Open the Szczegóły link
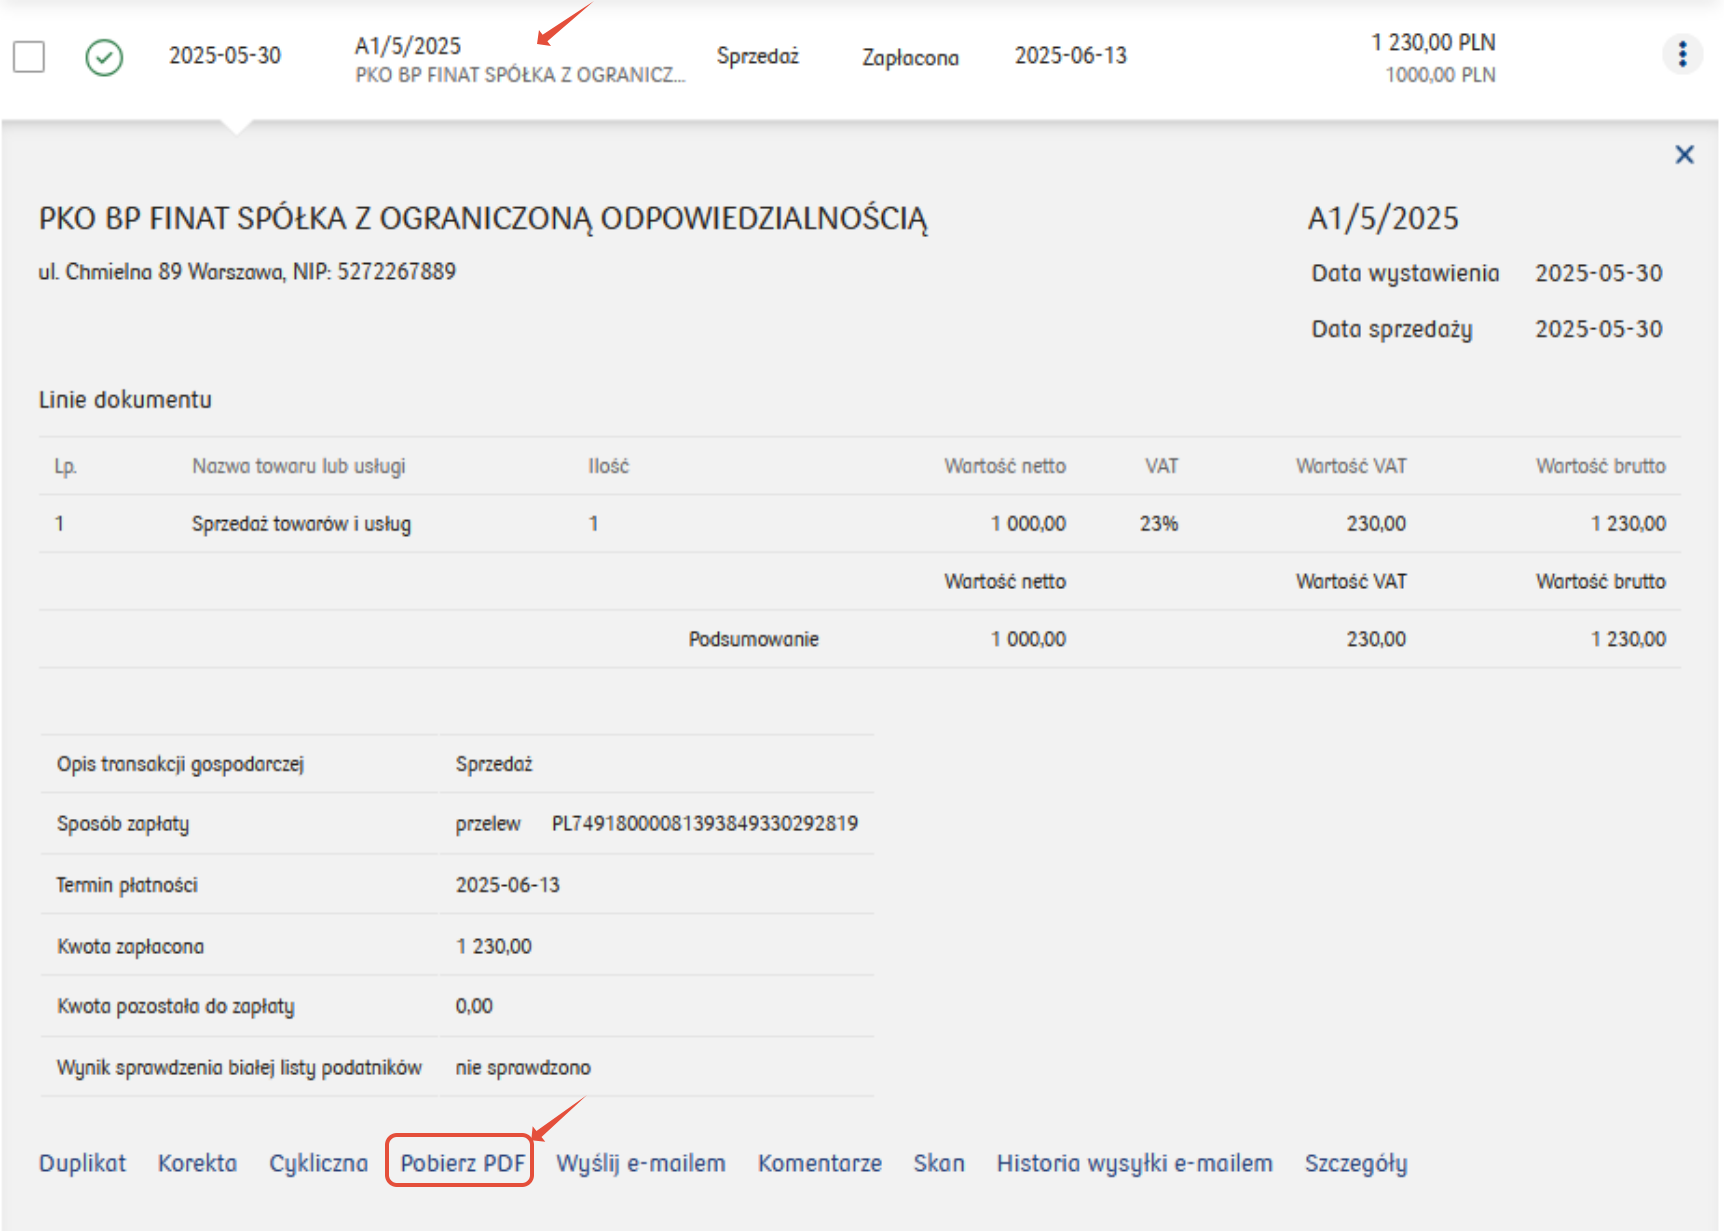 point(1356,1163)
